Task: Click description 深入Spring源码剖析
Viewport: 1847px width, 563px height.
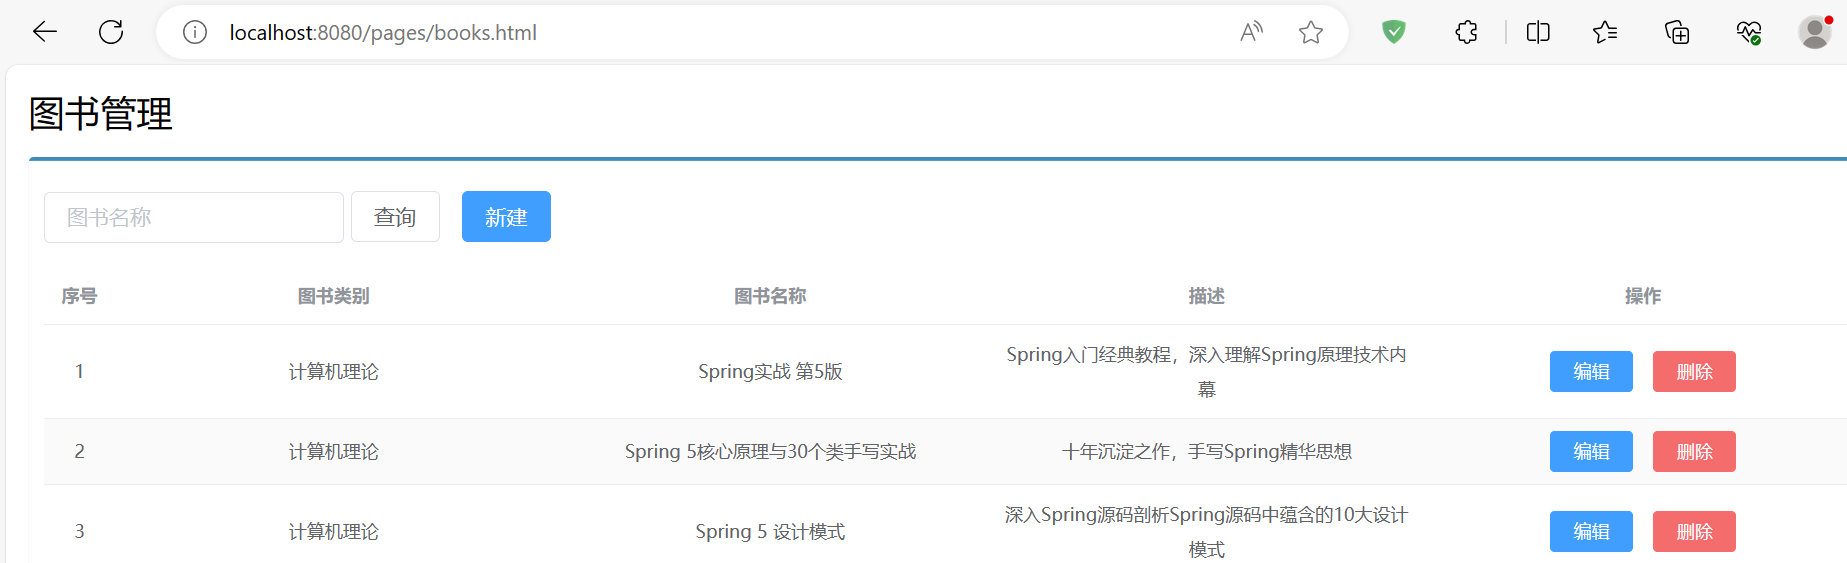Action: [x=1206, y=531]
